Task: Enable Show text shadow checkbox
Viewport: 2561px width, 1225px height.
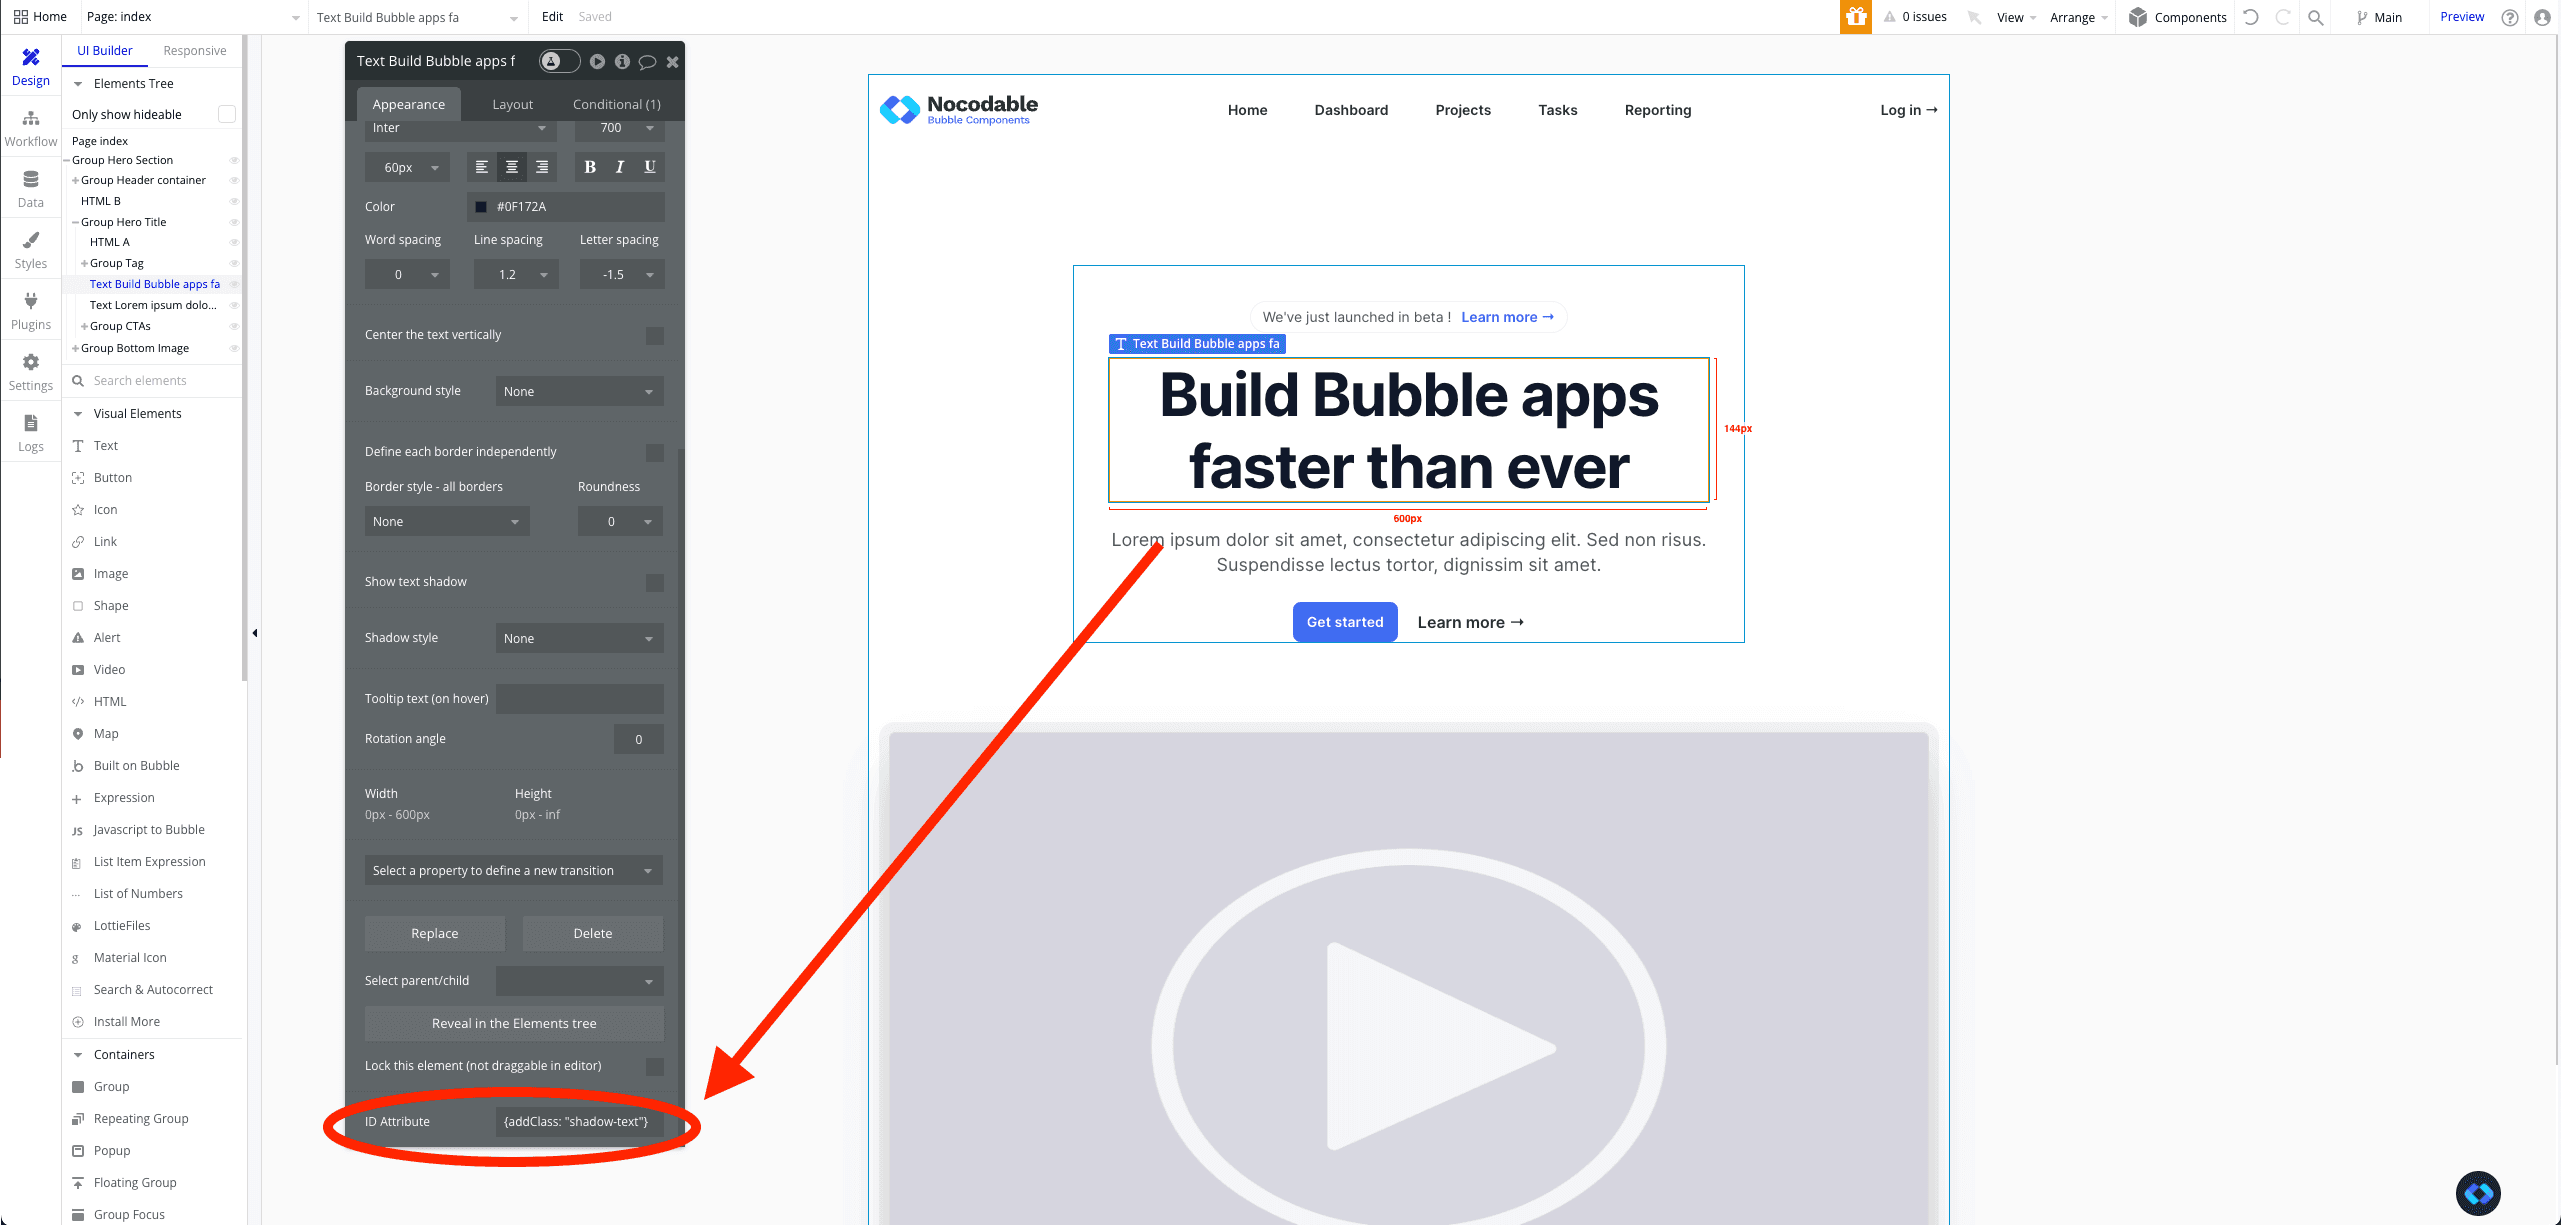Action: (655, 582)
